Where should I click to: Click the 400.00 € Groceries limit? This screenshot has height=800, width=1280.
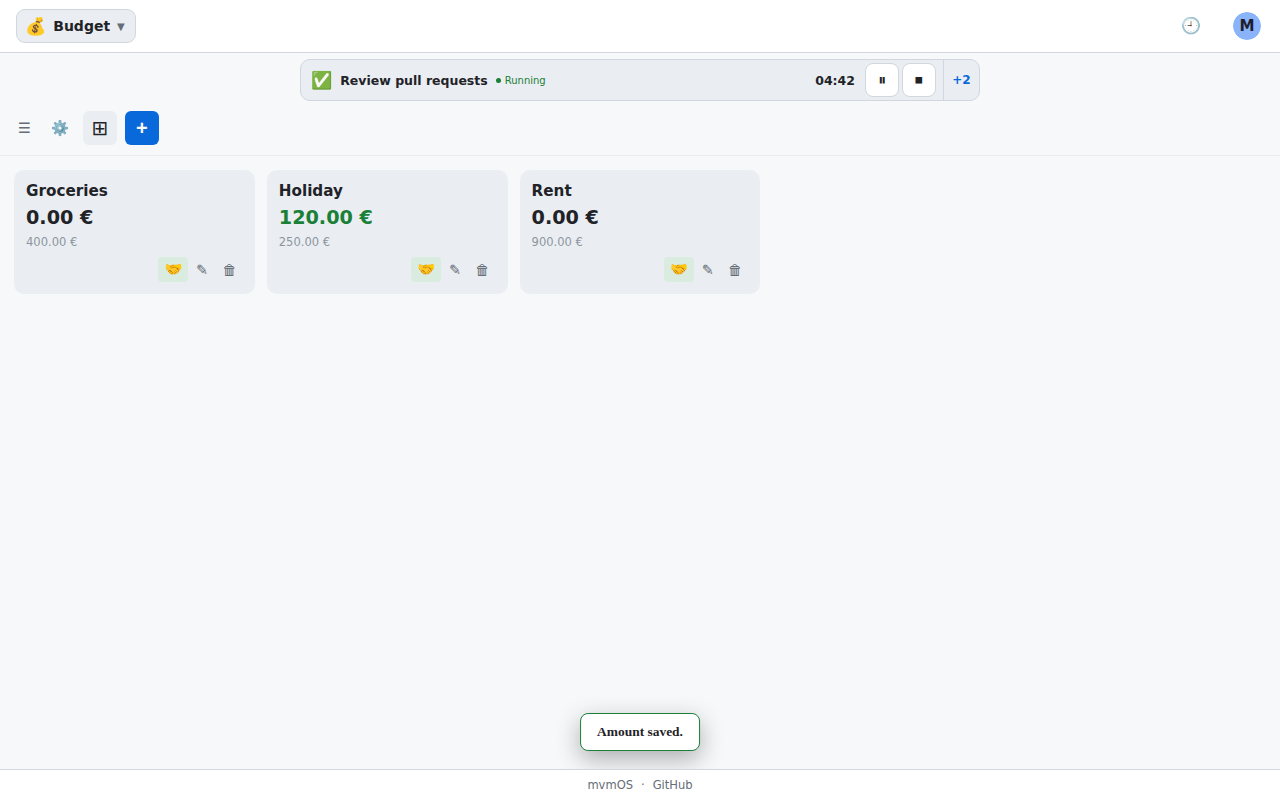(x=52, y=242)
